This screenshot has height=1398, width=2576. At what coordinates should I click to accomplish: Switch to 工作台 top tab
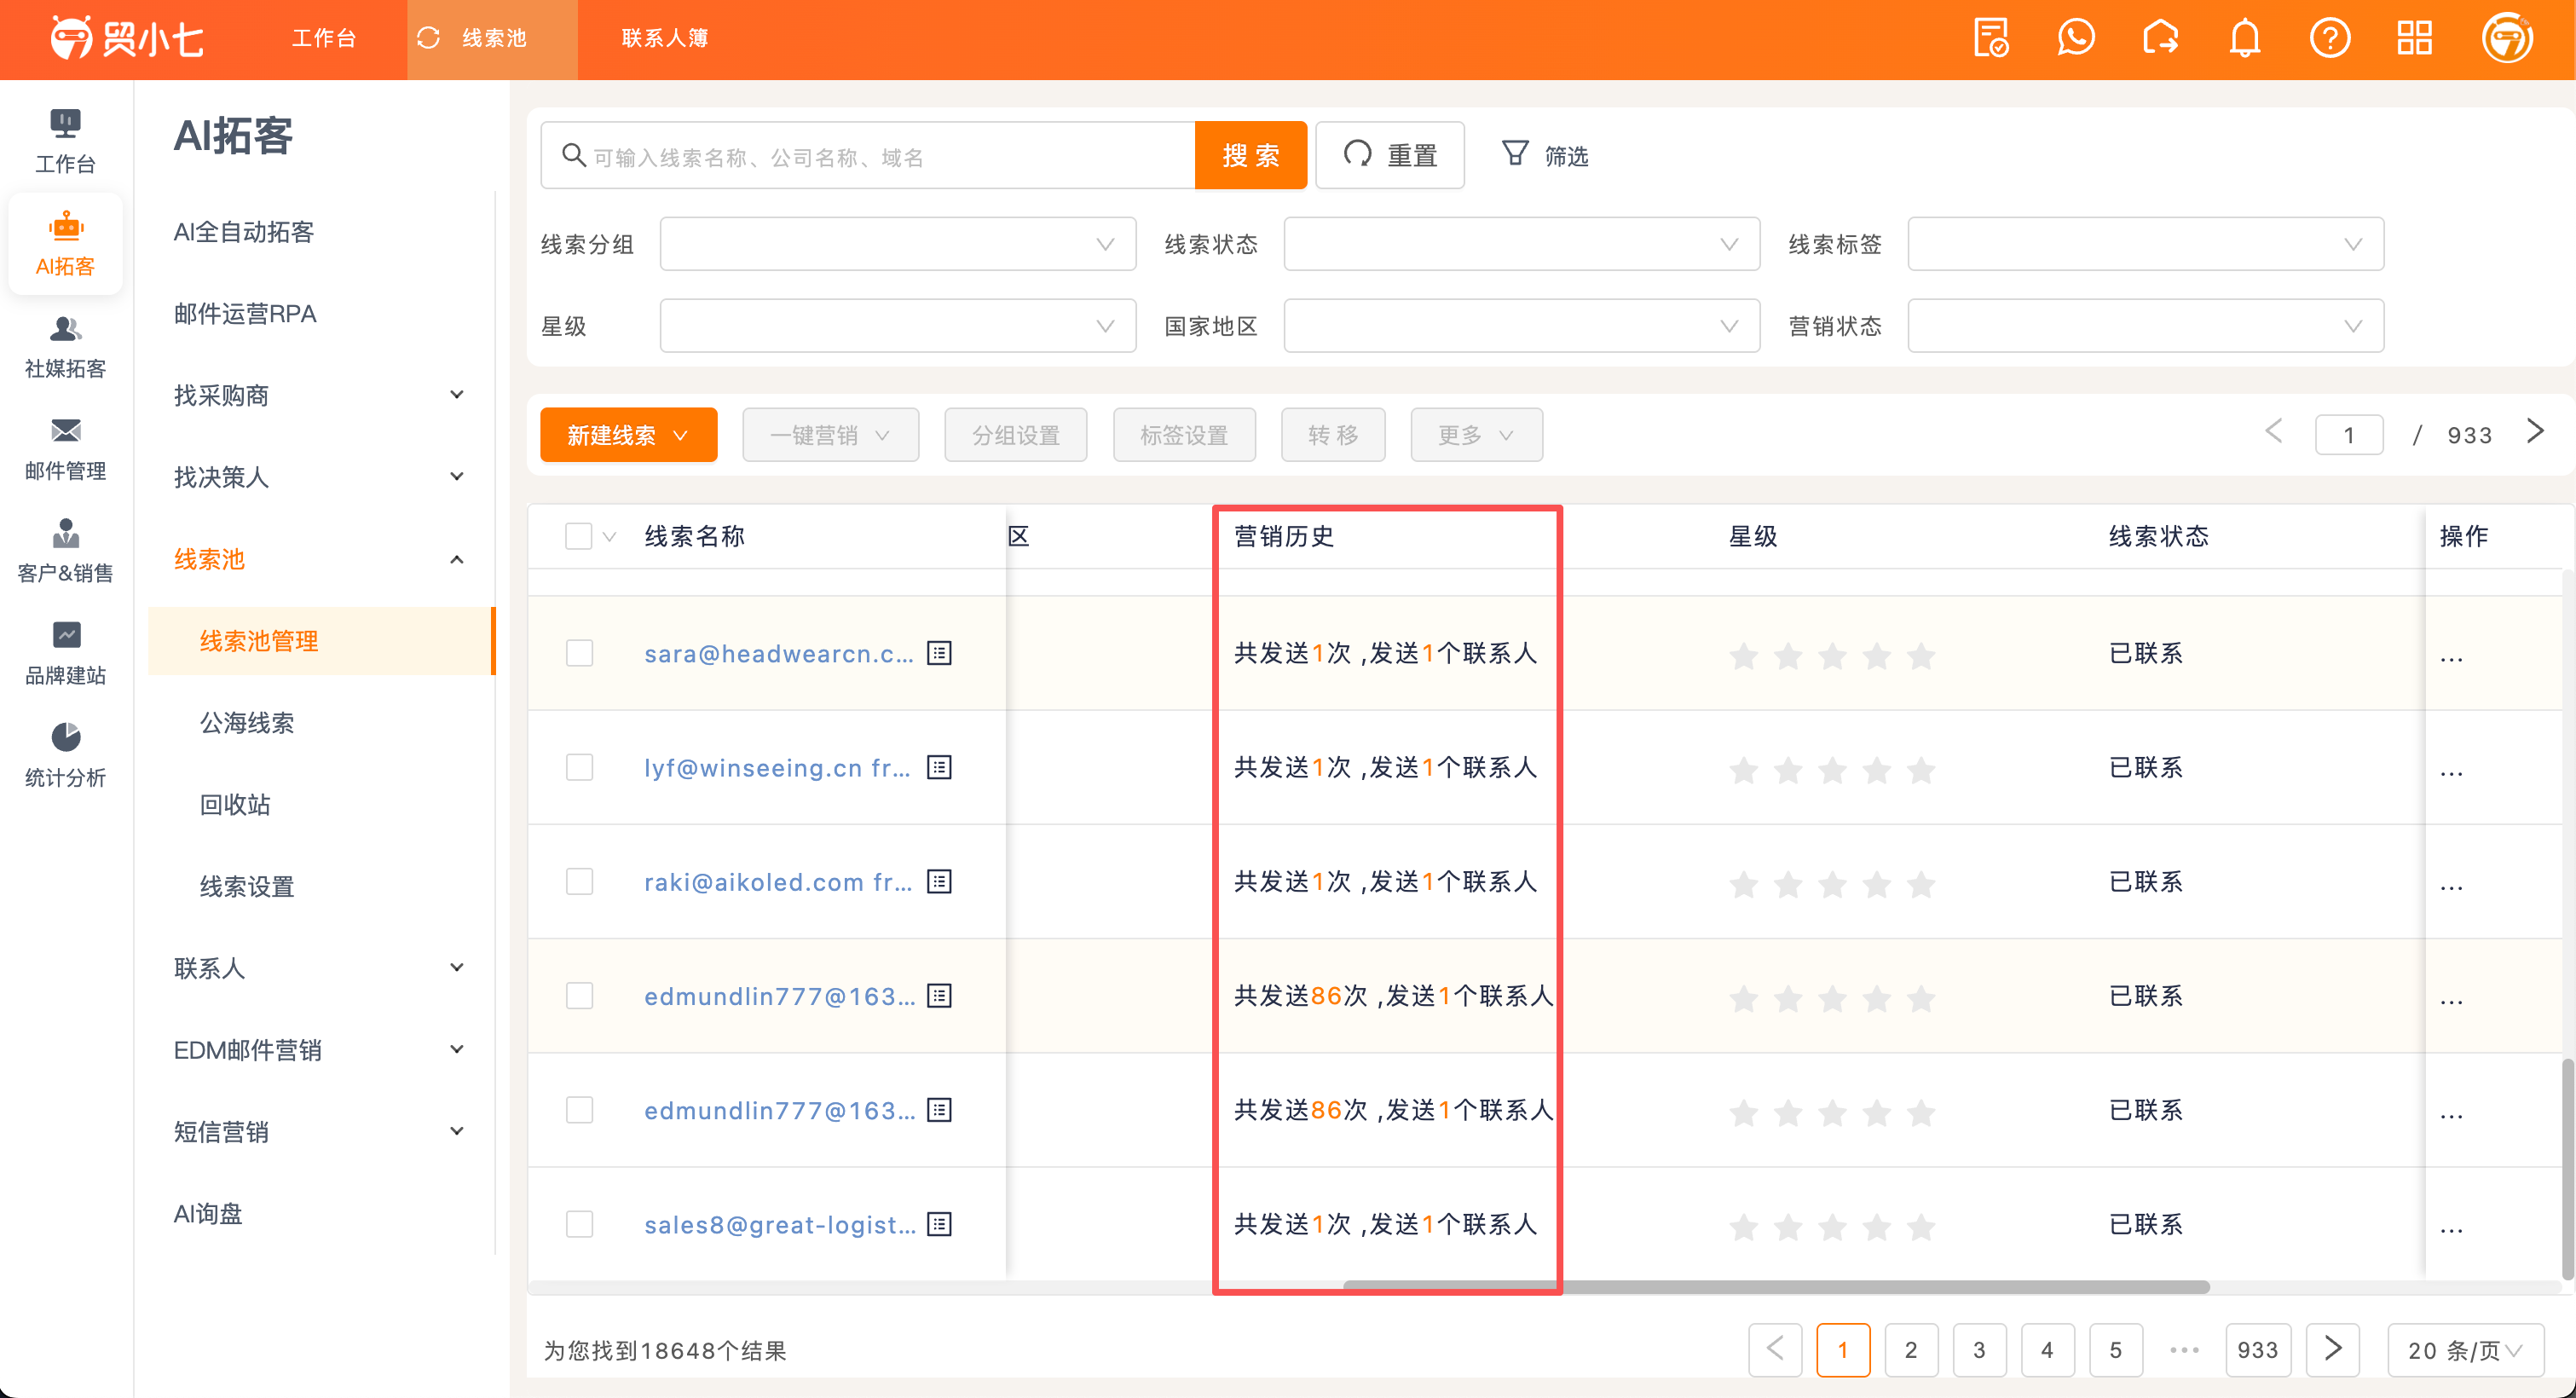(x=324, y=38)
